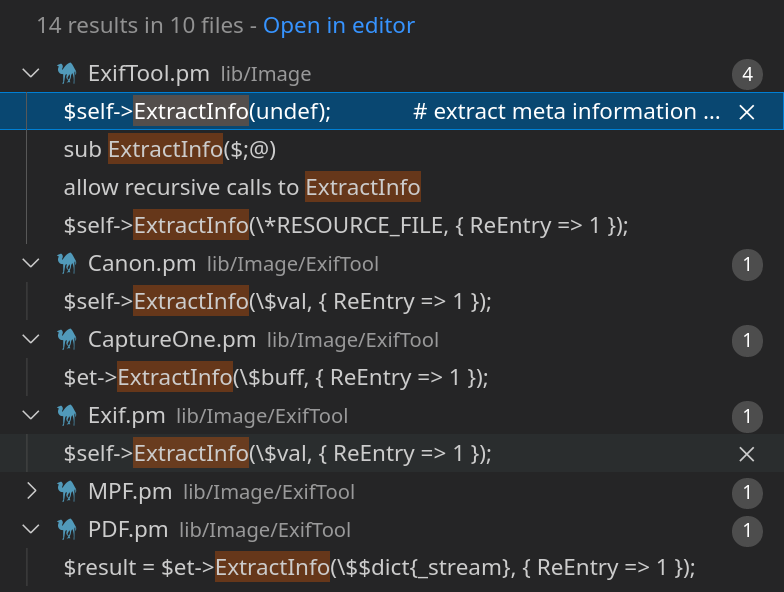
Task: Click the Perl icon next to Exif.pm
Action: pos(67,416)
